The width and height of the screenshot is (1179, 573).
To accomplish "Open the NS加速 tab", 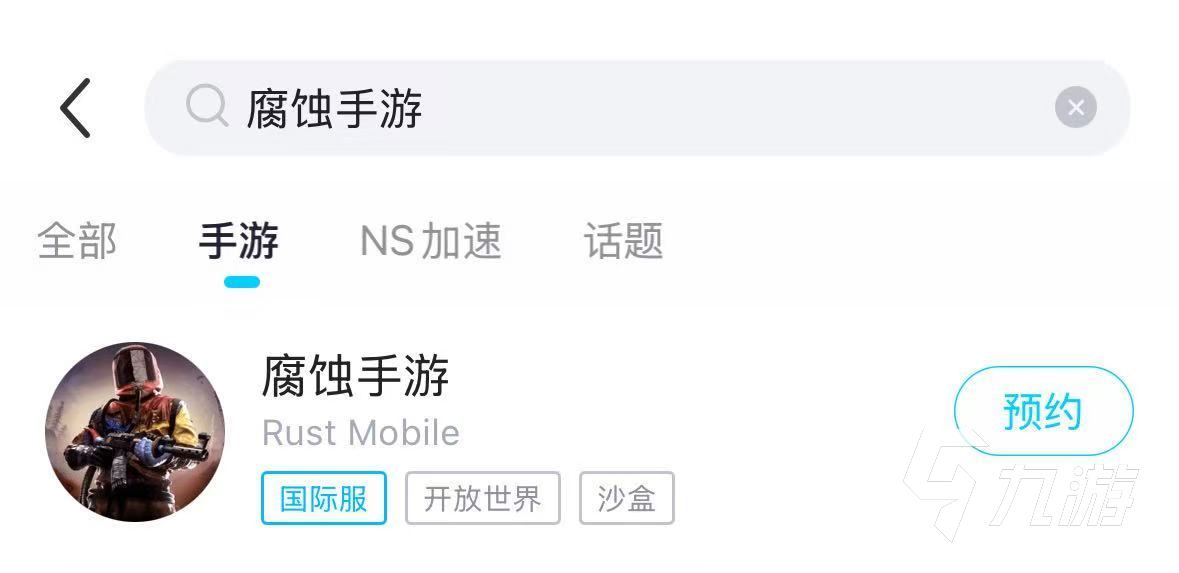I will 431,241.
